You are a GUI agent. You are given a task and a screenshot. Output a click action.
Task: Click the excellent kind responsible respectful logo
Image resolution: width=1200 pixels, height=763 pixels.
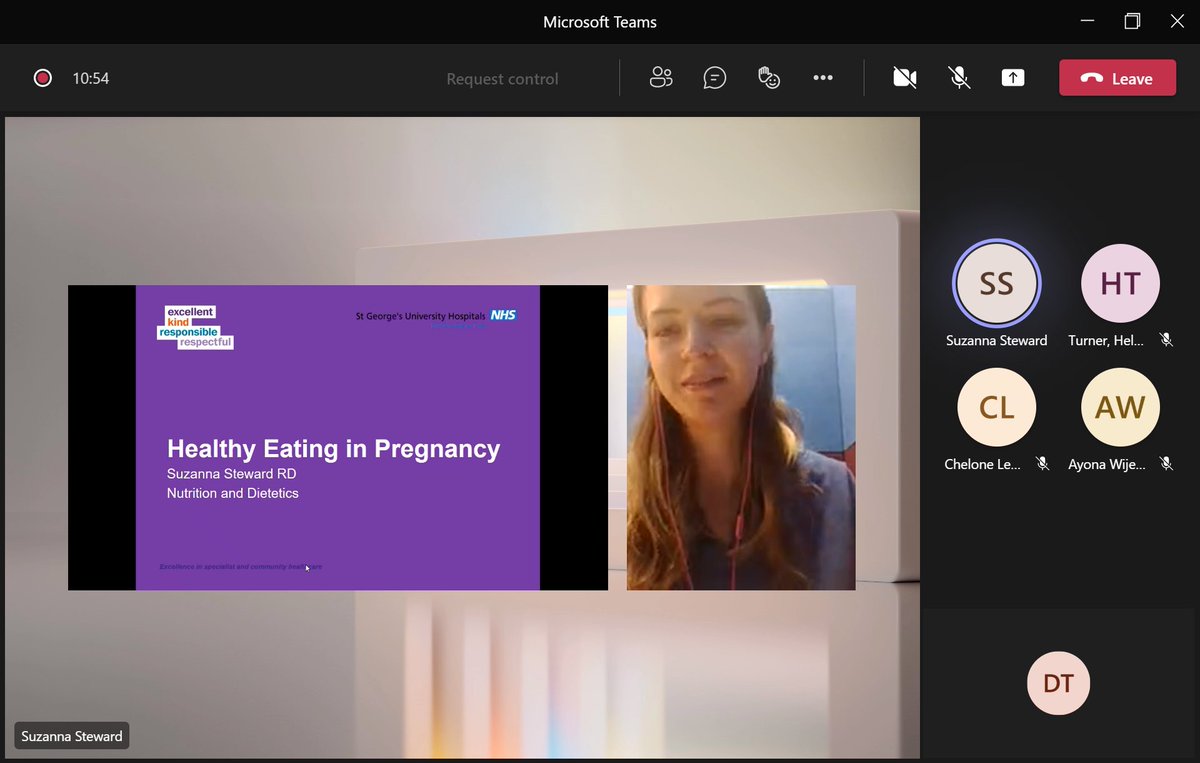point(195,327)
